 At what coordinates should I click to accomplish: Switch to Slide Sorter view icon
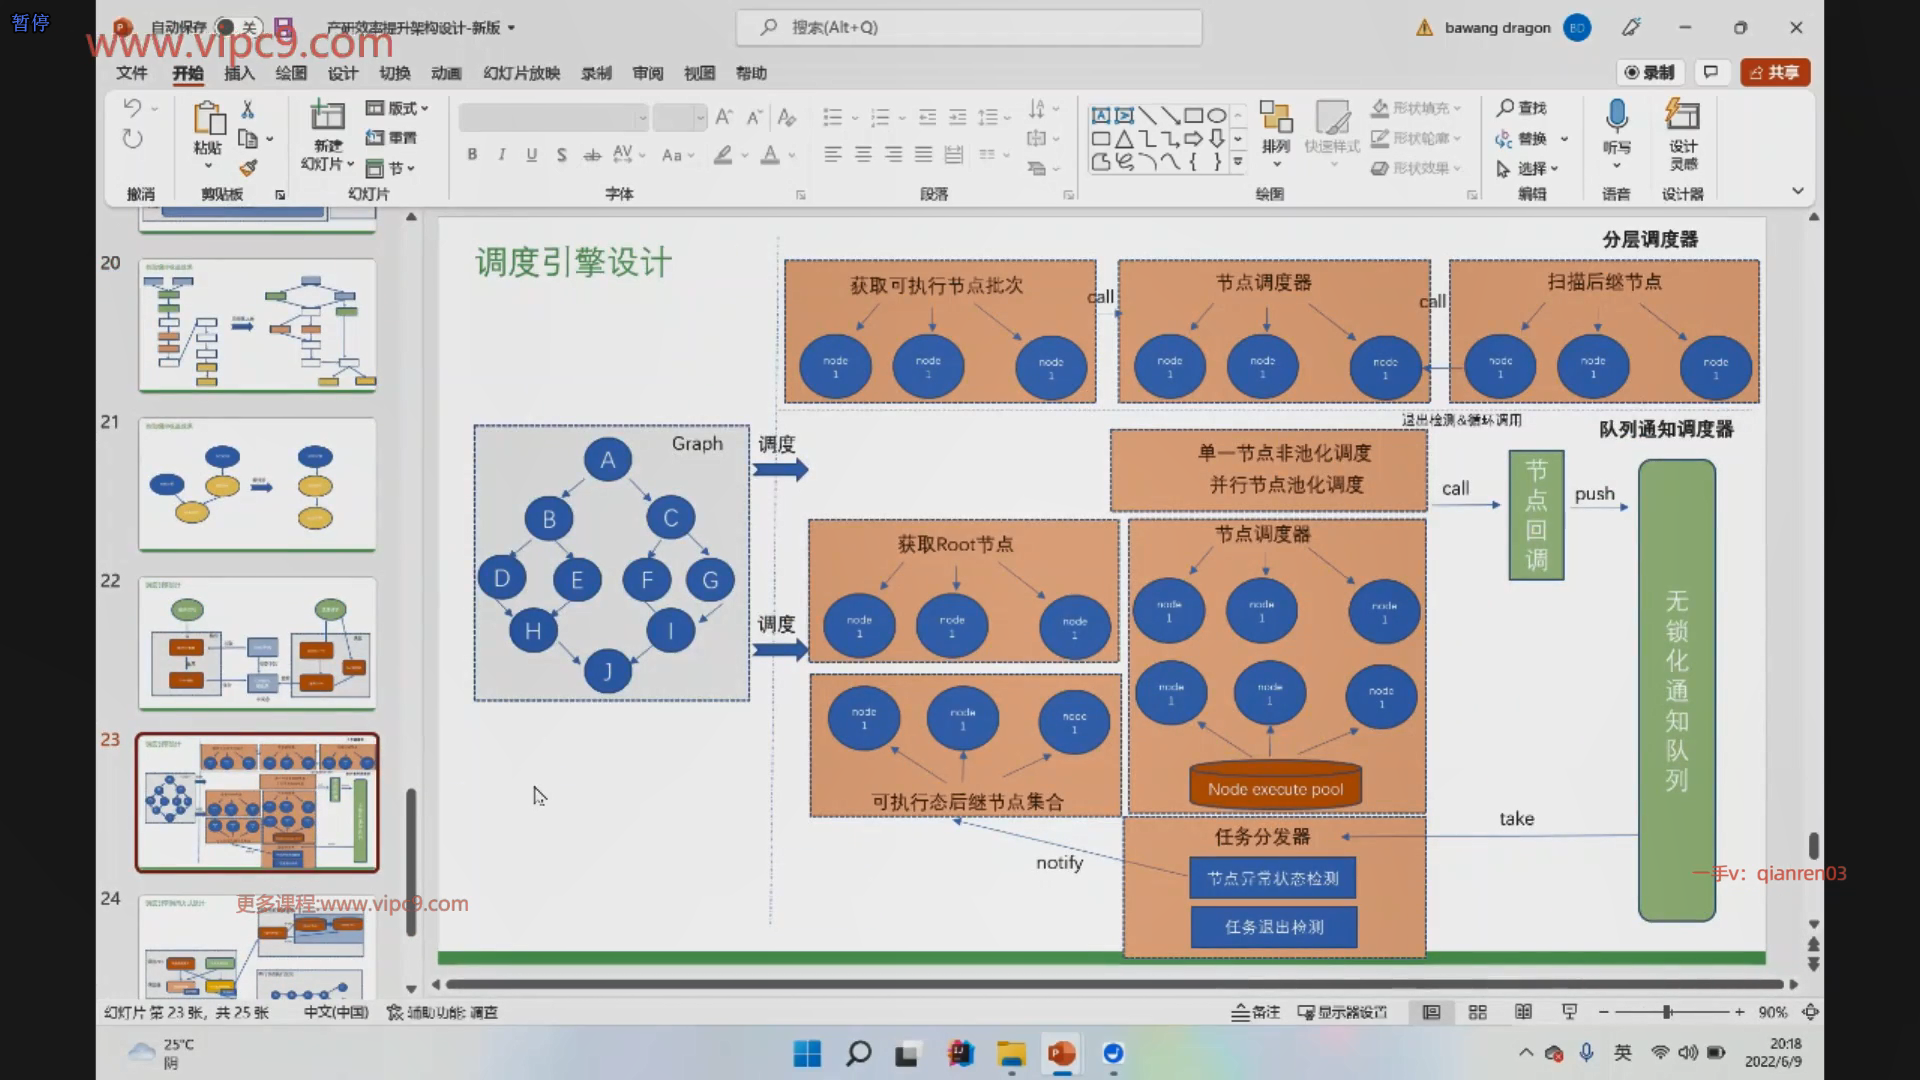click(x=1477, y=1012)
